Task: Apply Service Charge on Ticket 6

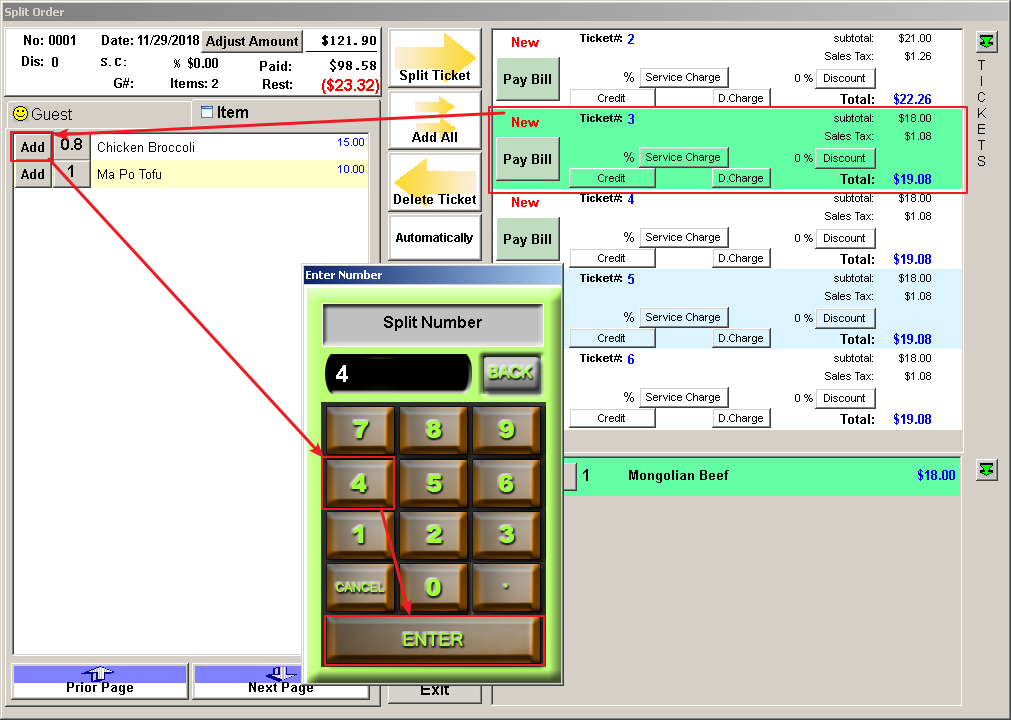Action: coord(683,397)
